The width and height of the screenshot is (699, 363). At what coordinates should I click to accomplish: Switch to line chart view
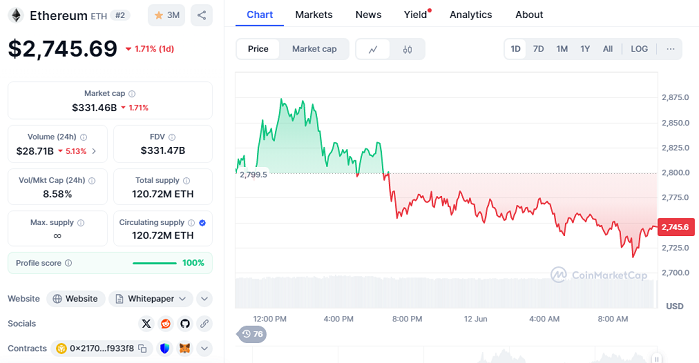[x=373, y=49]
